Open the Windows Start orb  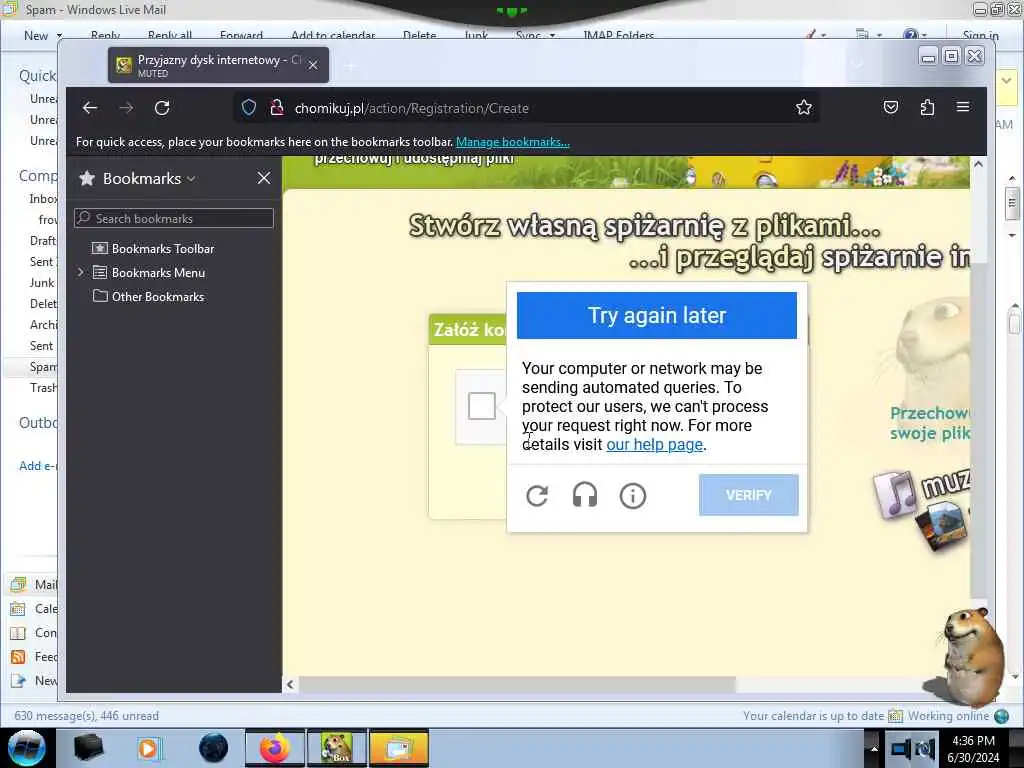(26, 748)
